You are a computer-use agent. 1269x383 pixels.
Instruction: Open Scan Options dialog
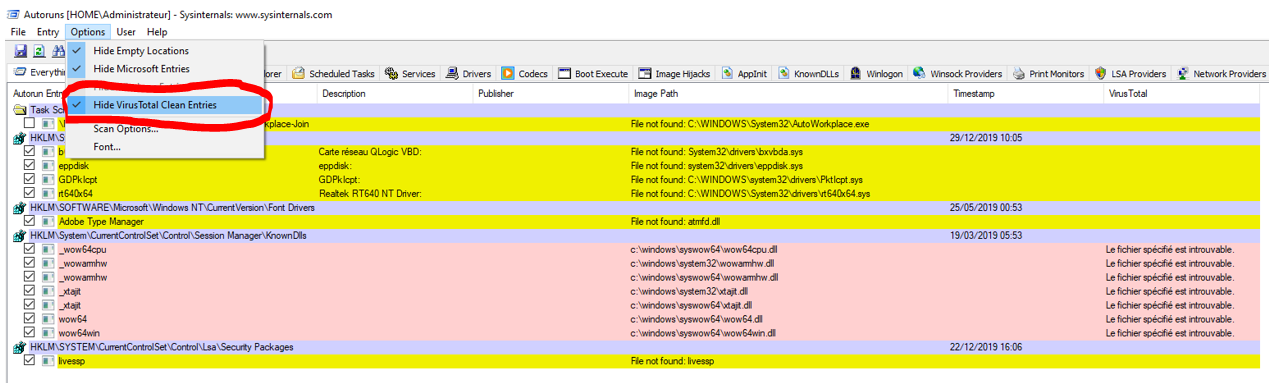165,128
